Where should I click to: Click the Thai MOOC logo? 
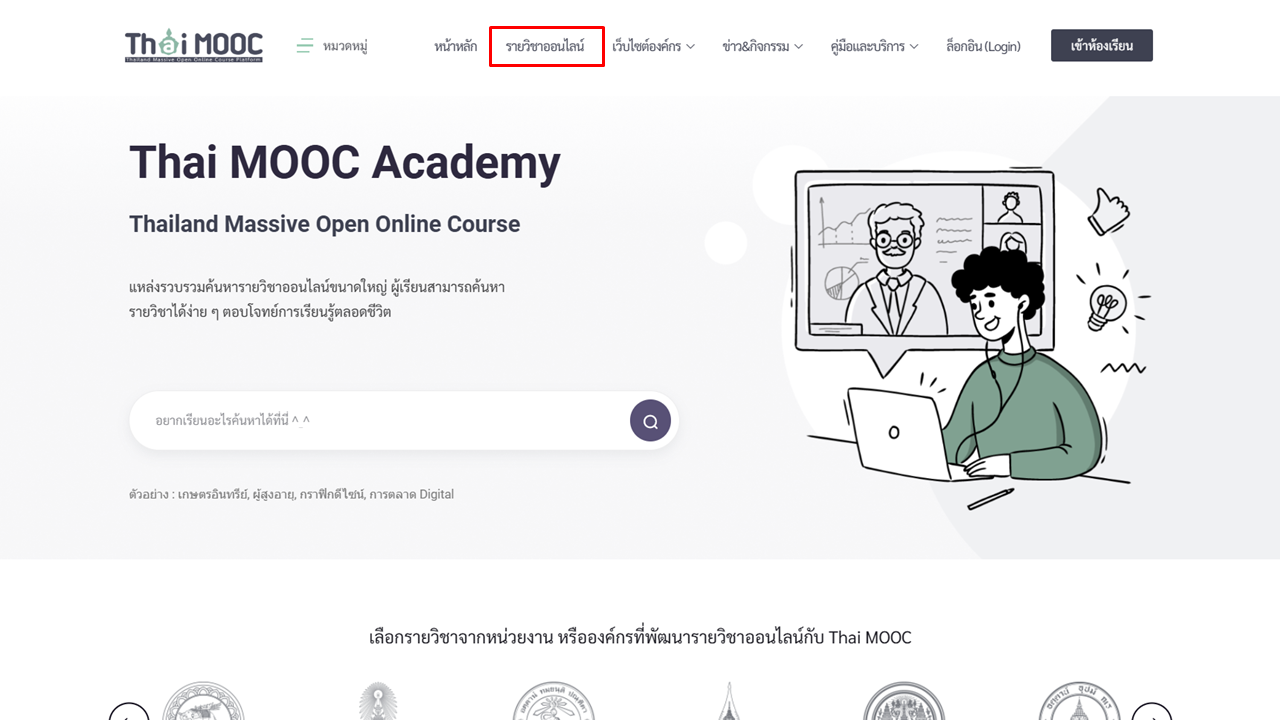(194, 46)
